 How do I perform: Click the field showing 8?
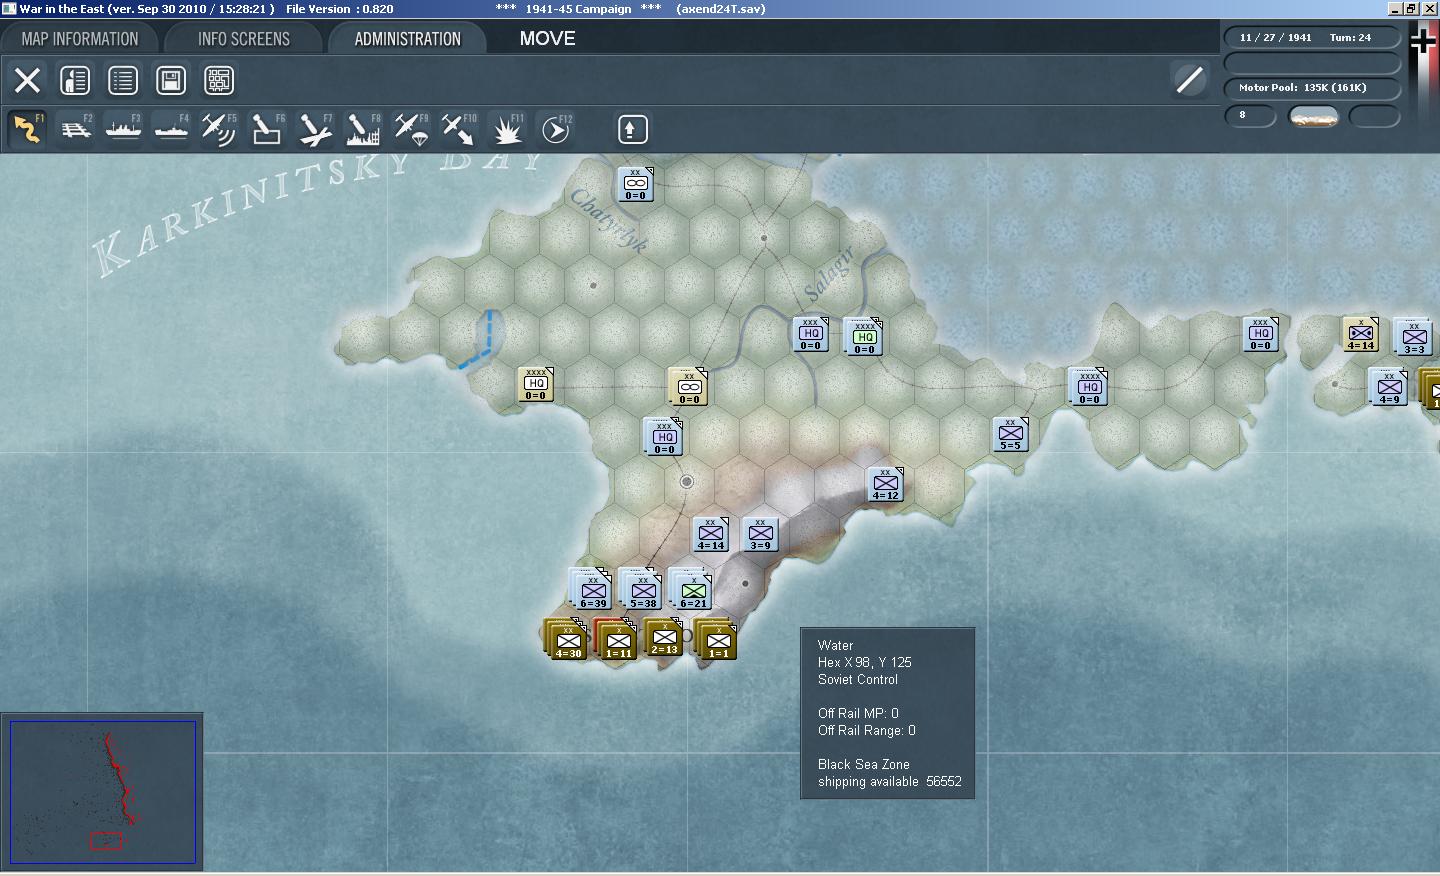click(1251, 116)
